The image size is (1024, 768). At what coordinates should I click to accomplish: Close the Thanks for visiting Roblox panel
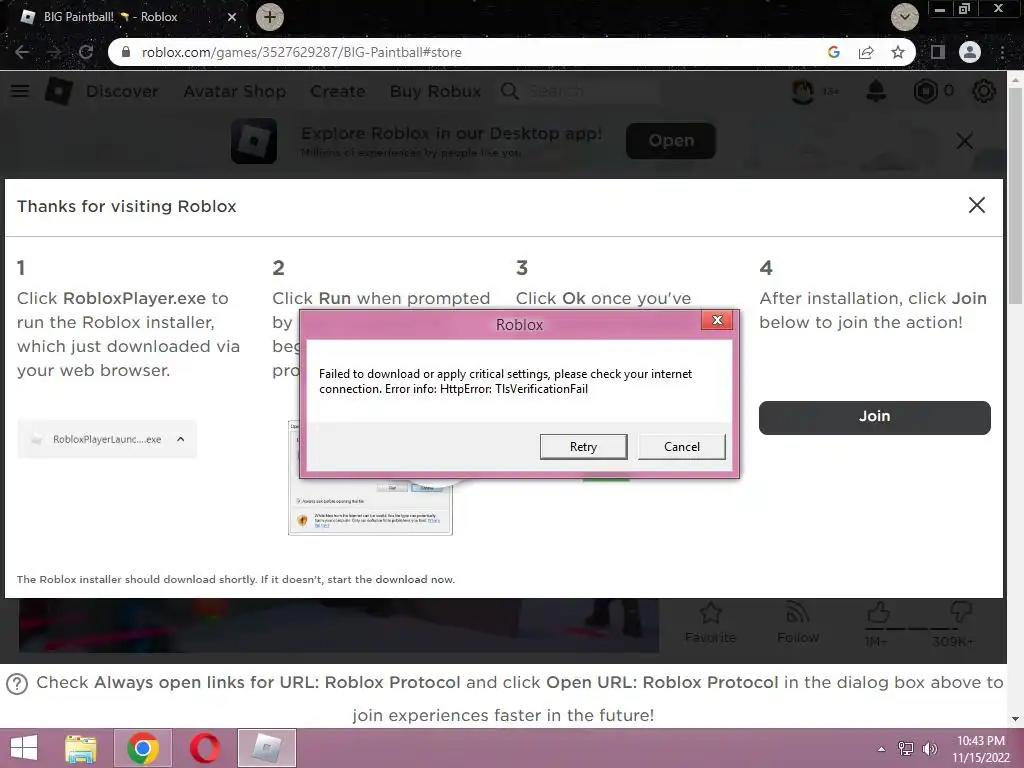tap(976, 205)
